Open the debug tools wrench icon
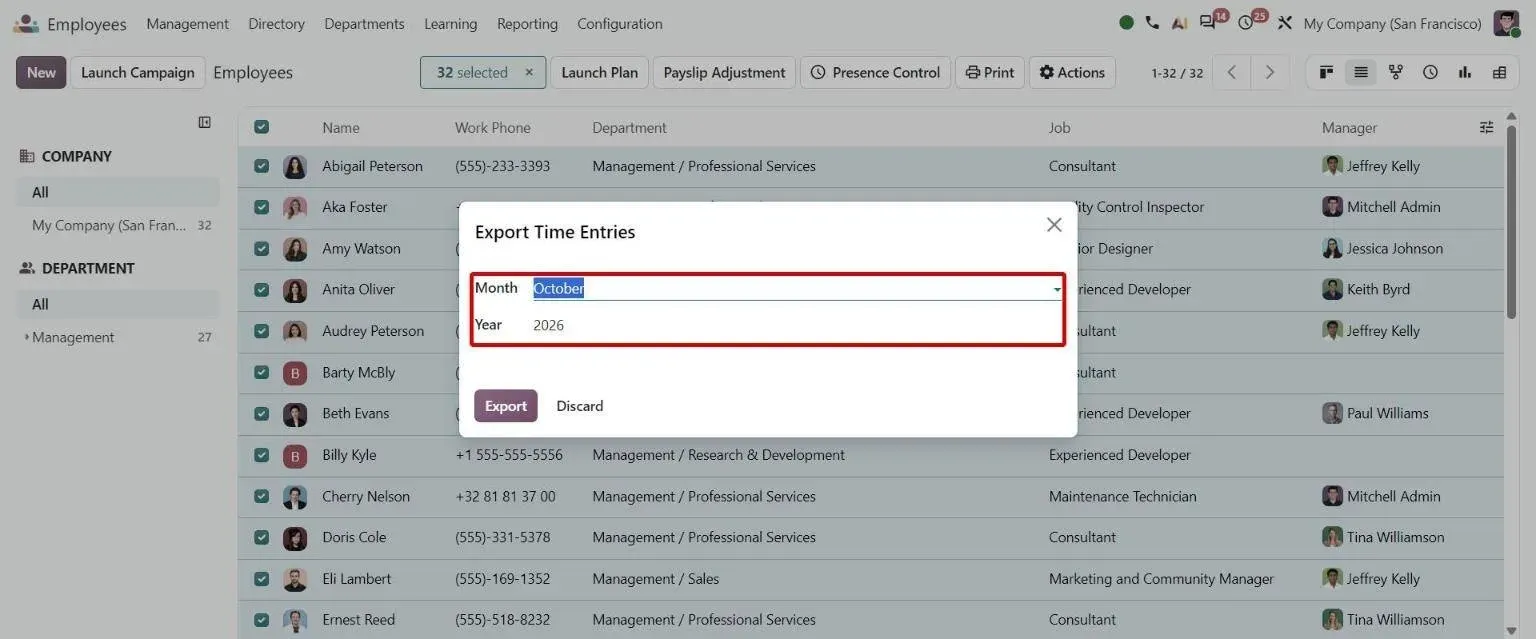The height and width of the screenshot is (639, 1536). (x=1285, y=23)
